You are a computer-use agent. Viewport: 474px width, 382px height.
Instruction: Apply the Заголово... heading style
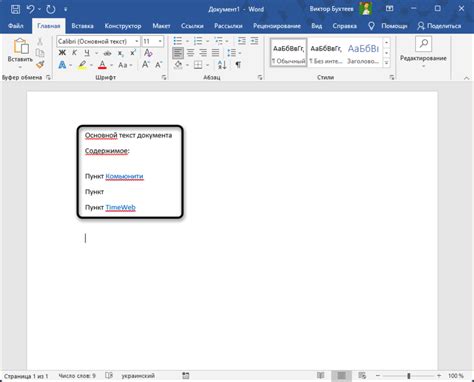pos(363,53)
